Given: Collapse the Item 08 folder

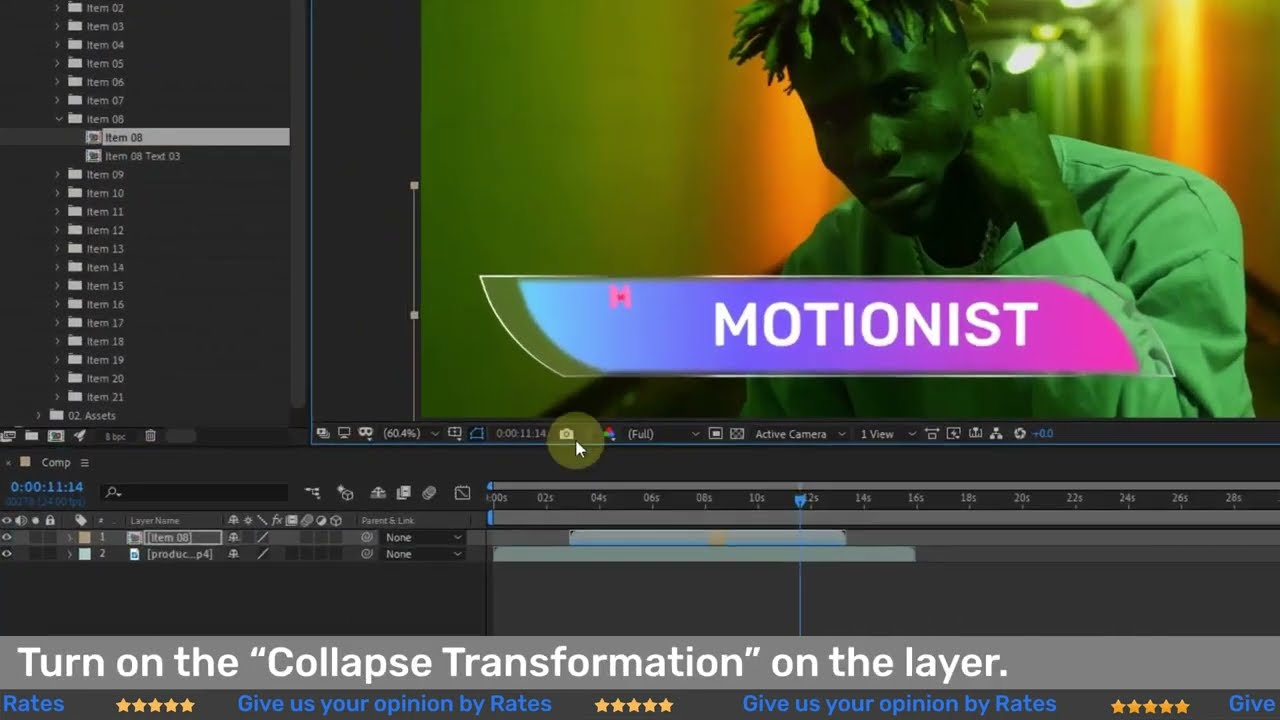Looking at the screenshot, I should coord(58,119).
